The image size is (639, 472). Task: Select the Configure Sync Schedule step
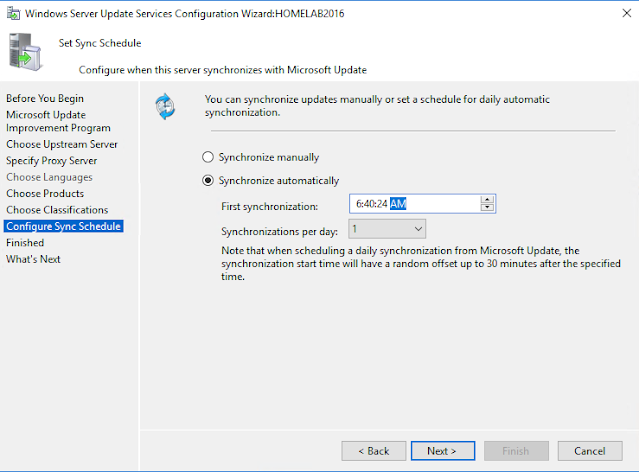tap(63, 226)
